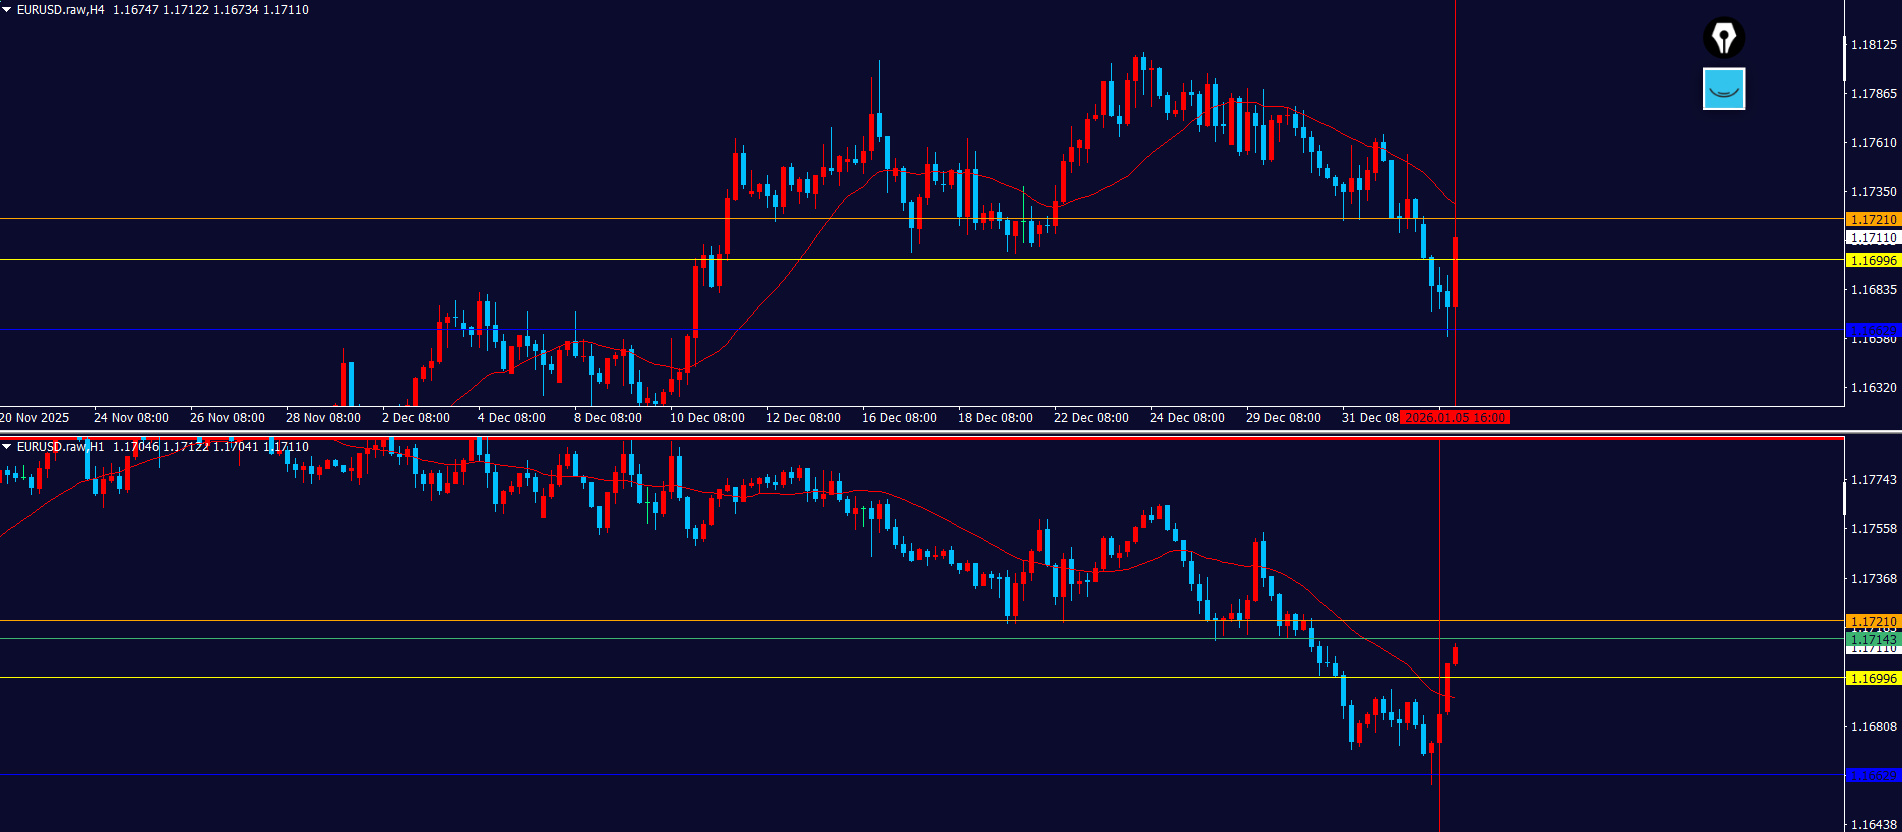Viewport: 1902px width, 832px height.
Task: Click the EURUSD.raw,H1 chart title text
Action: pos(60,447)
